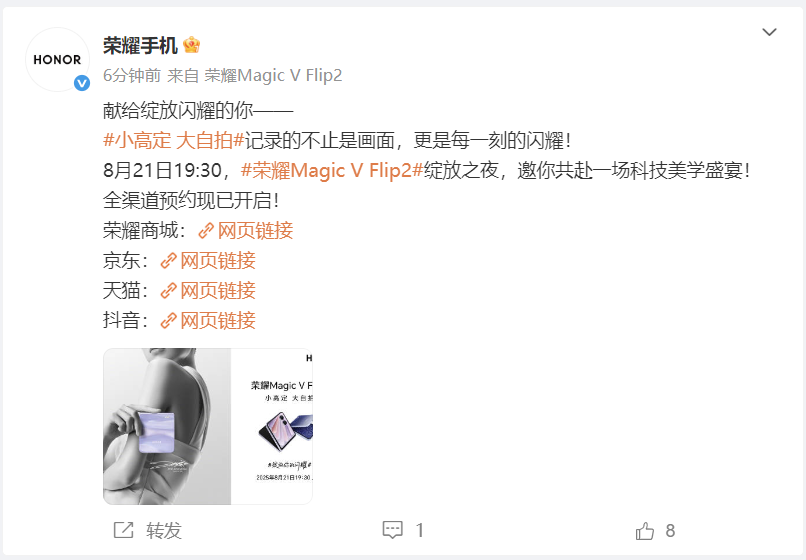This screenshot has height=560, width=806.
Task: Click the blue verified V badge
Action: pyautogui.click(x=82, y=83)
